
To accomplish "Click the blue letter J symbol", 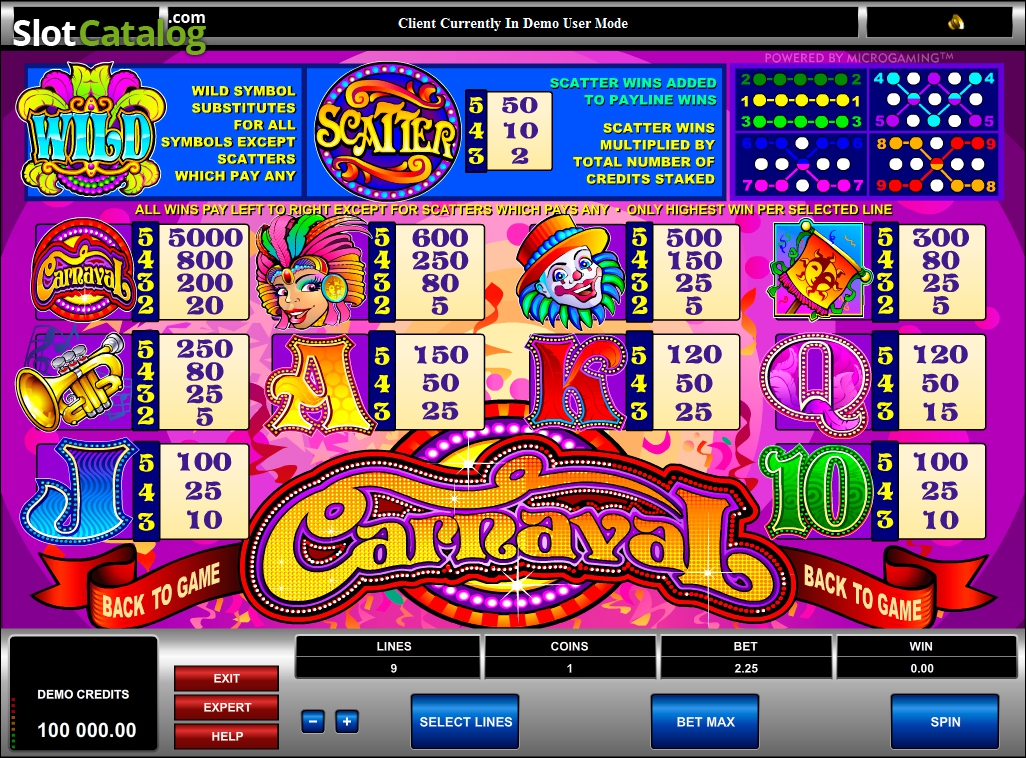I will [79, 490].
